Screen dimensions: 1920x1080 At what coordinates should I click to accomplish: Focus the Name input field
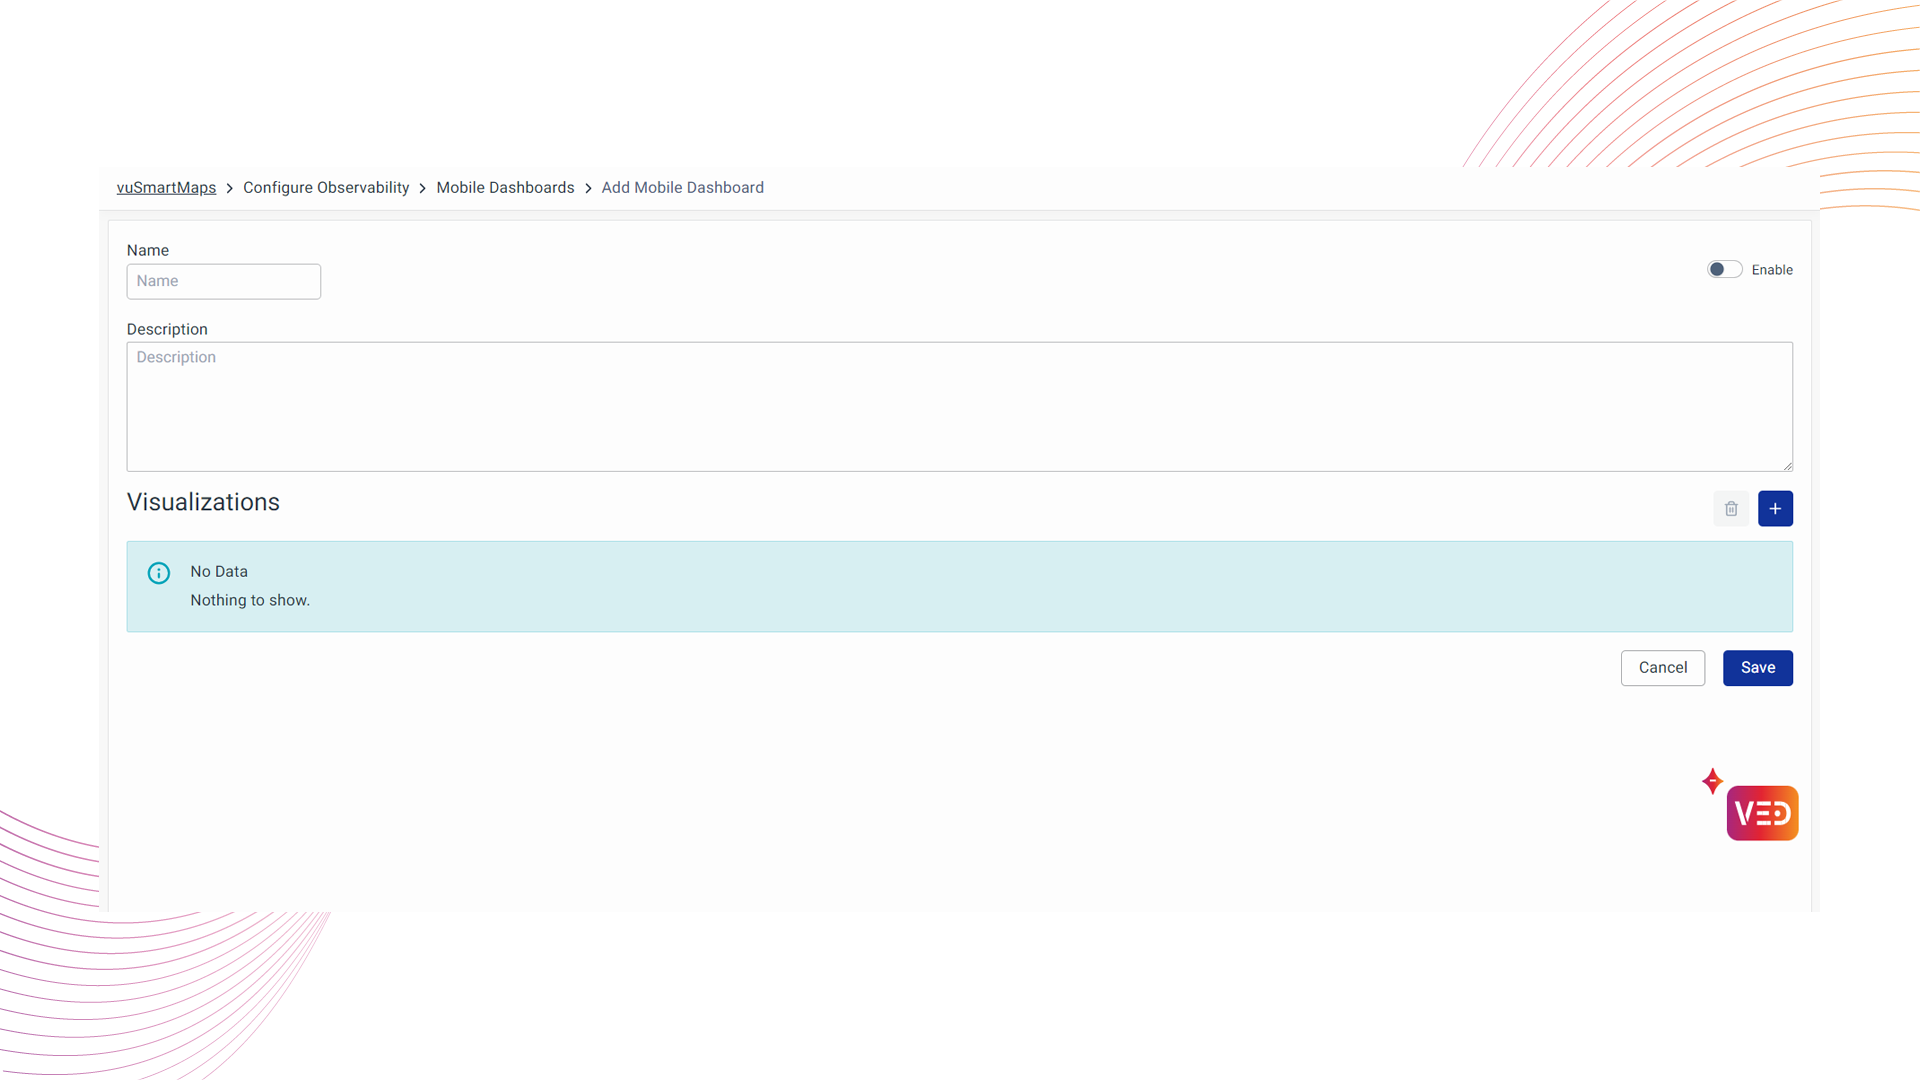coord(223,282)
